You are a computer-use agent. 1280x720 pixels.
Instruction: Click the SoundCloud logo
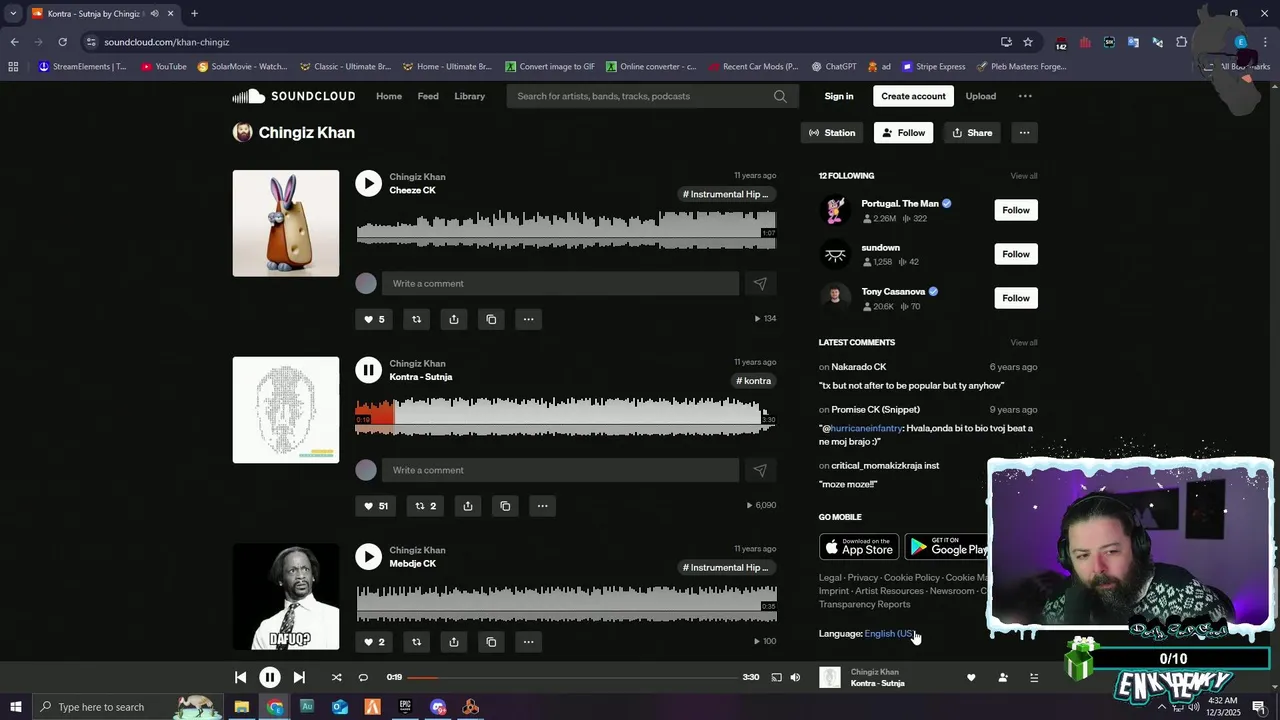tap(294, 96)
